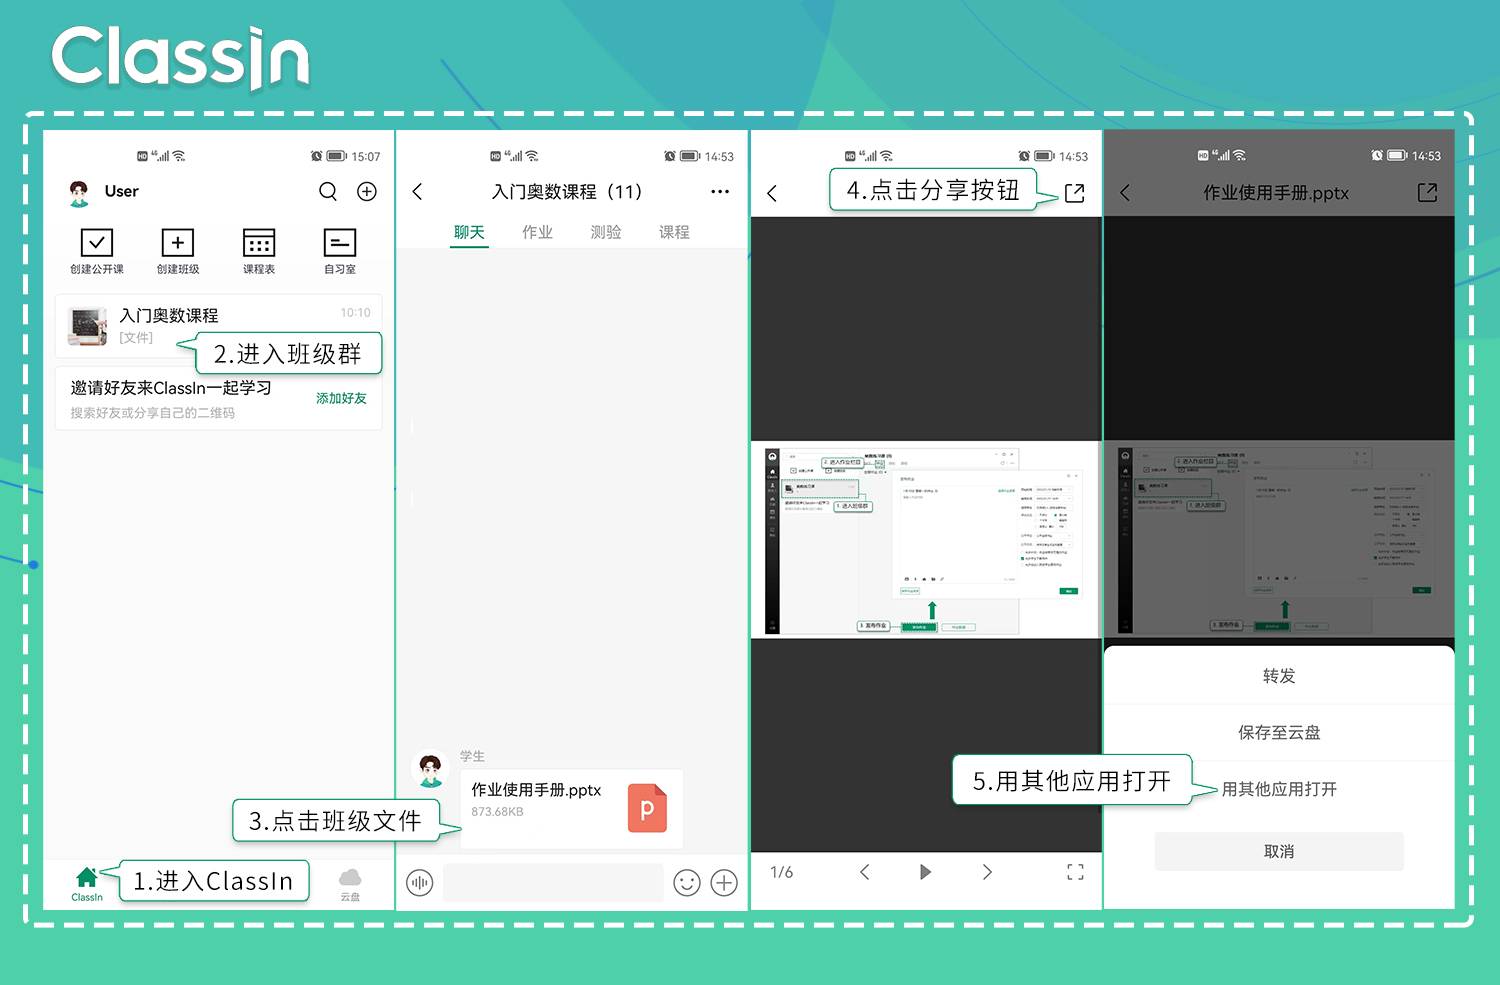
Task: Tap the 添加好友 link
Action: (341, 398)
